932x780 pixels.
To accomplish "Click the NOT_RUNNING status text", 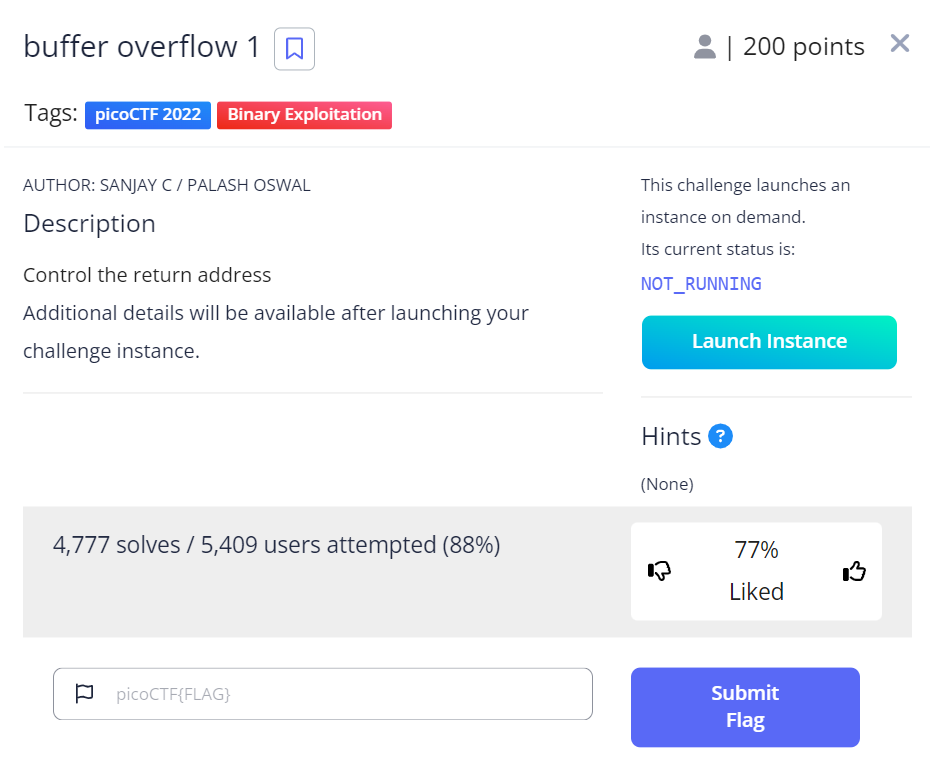I will [x=700, y=284].
